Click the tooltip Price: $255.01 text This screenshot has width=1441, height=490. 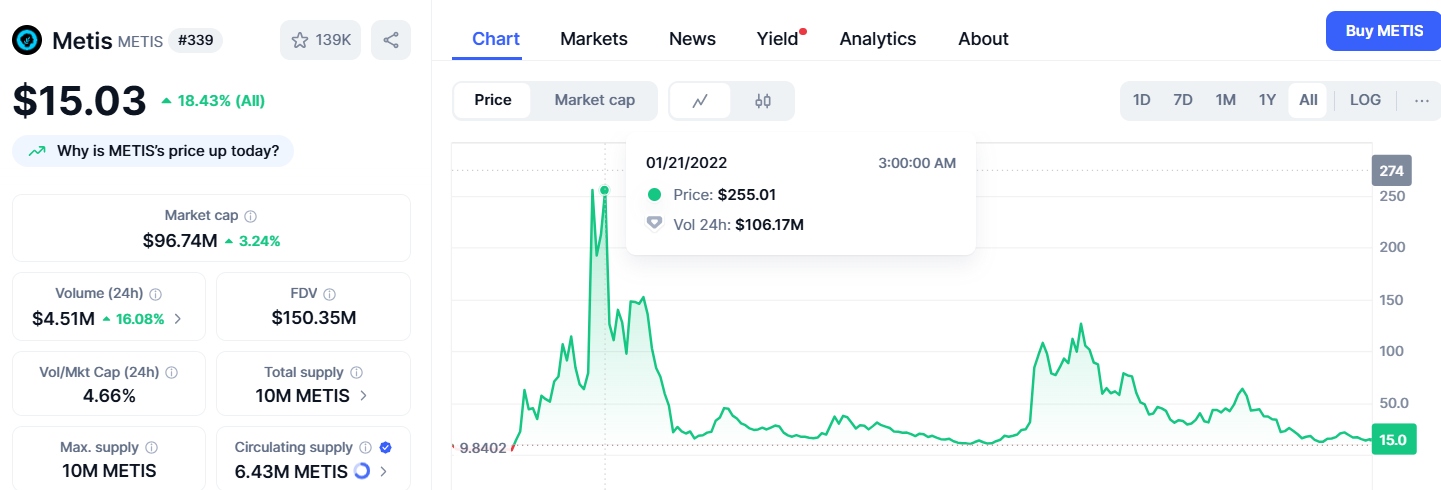(x=725, y=194)
